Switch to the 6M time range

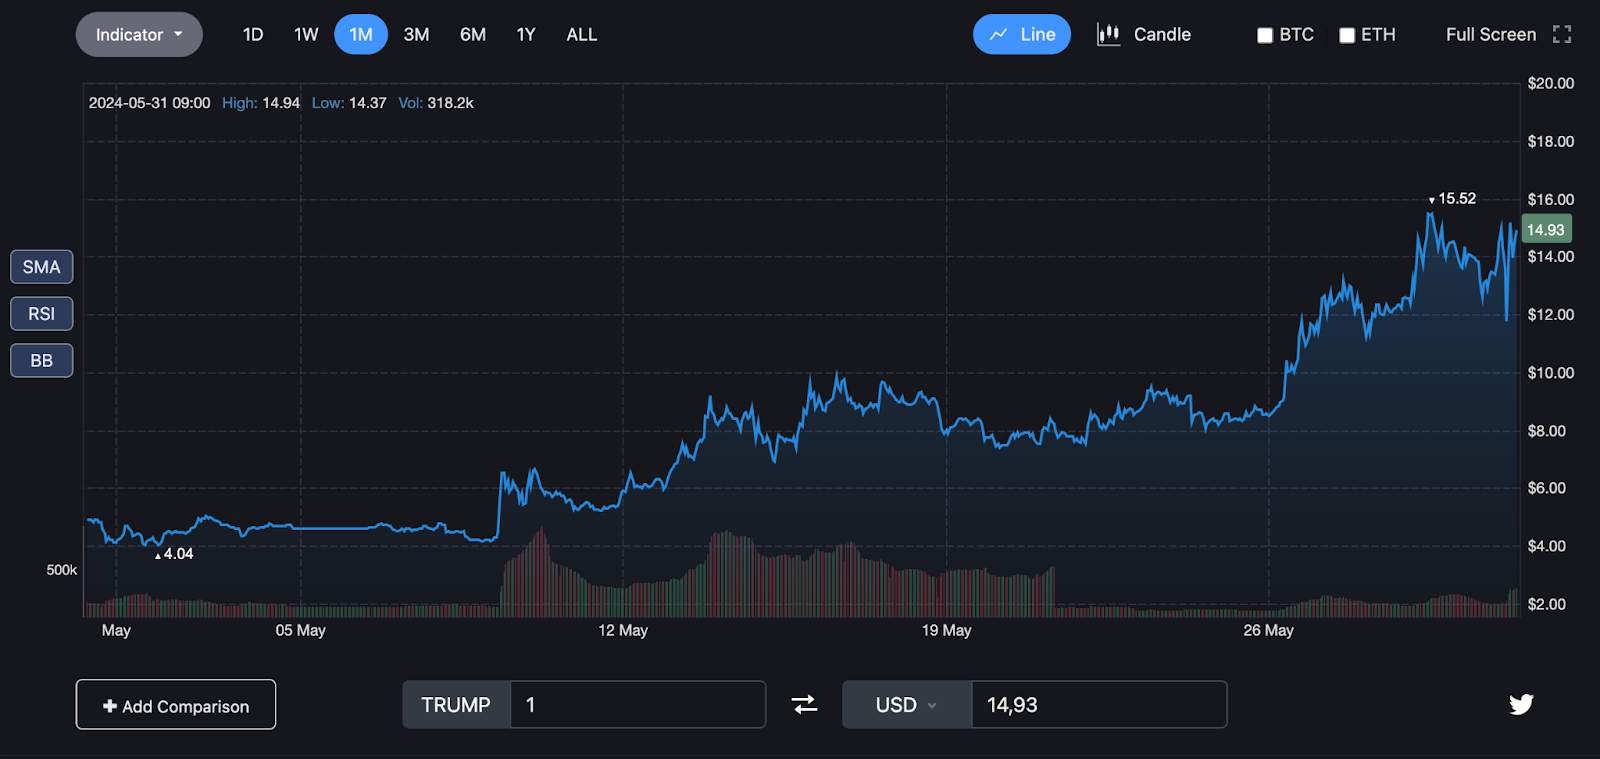[473, 35]
